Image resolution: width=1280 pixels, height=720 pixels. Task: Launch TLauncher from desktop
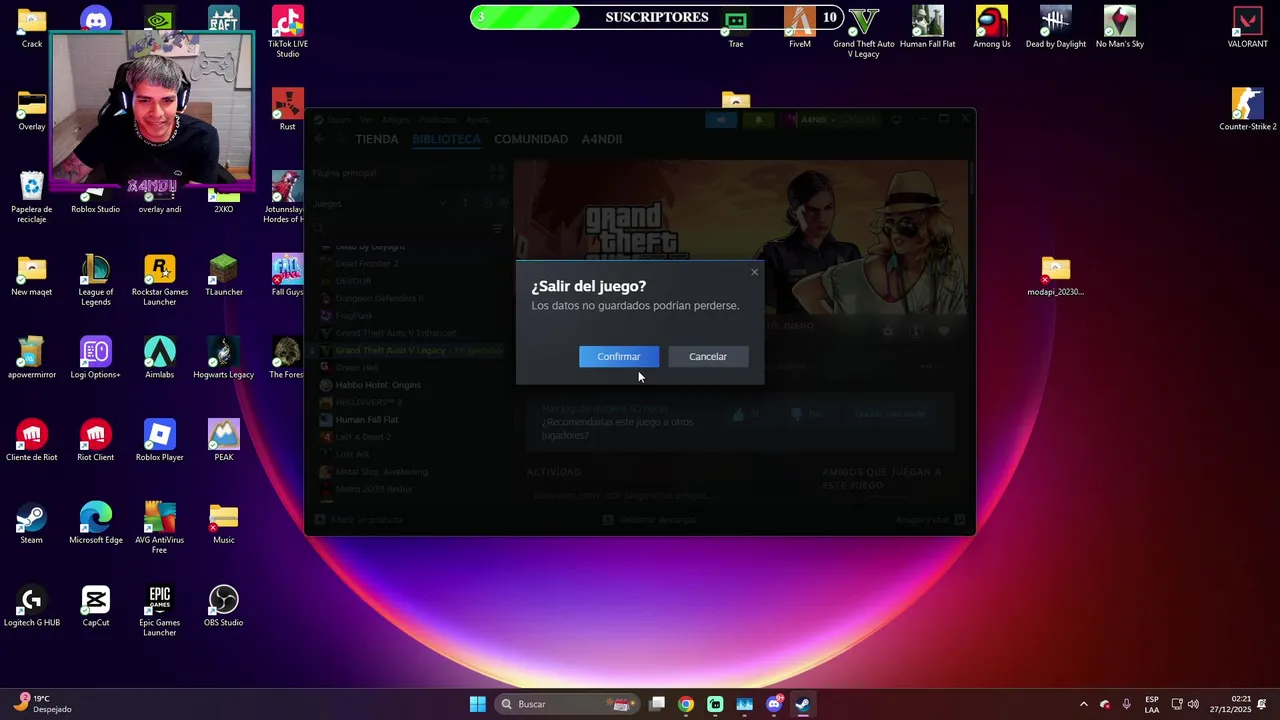[x=224, y=276]
